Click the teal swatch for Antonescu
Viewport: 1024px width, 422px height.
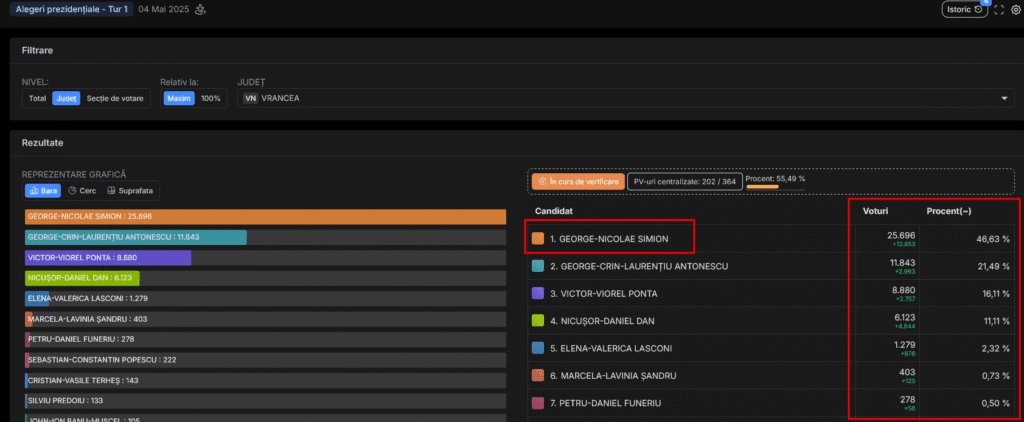[538, 266]
